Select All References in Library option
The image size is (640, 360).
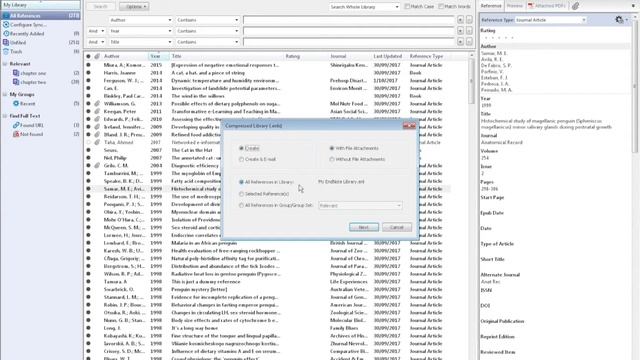tap(241, 182)
